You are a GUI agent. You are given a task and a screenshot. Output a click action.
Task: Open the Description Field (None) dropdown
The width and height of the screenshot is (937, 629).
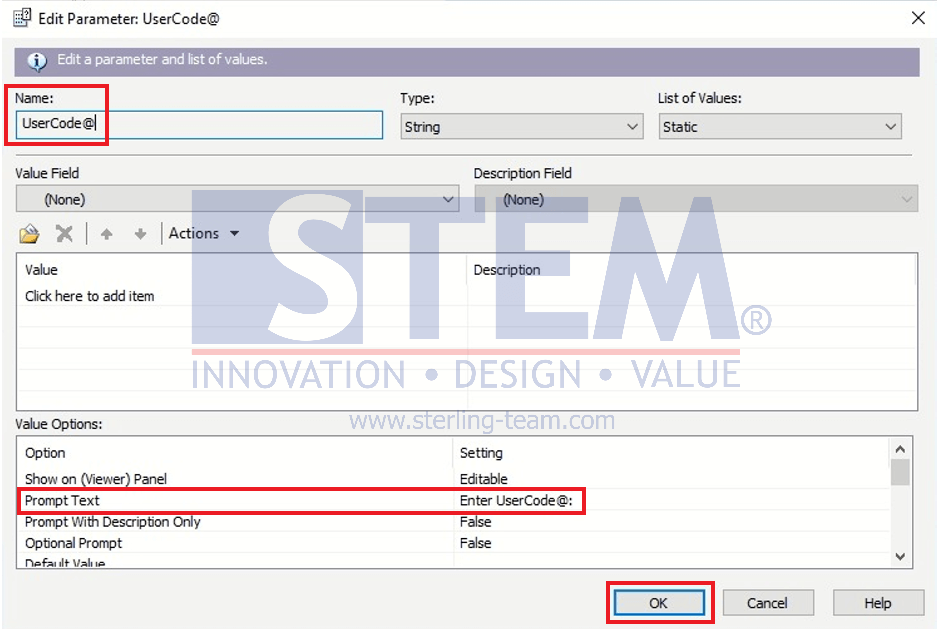coord(696,199)
